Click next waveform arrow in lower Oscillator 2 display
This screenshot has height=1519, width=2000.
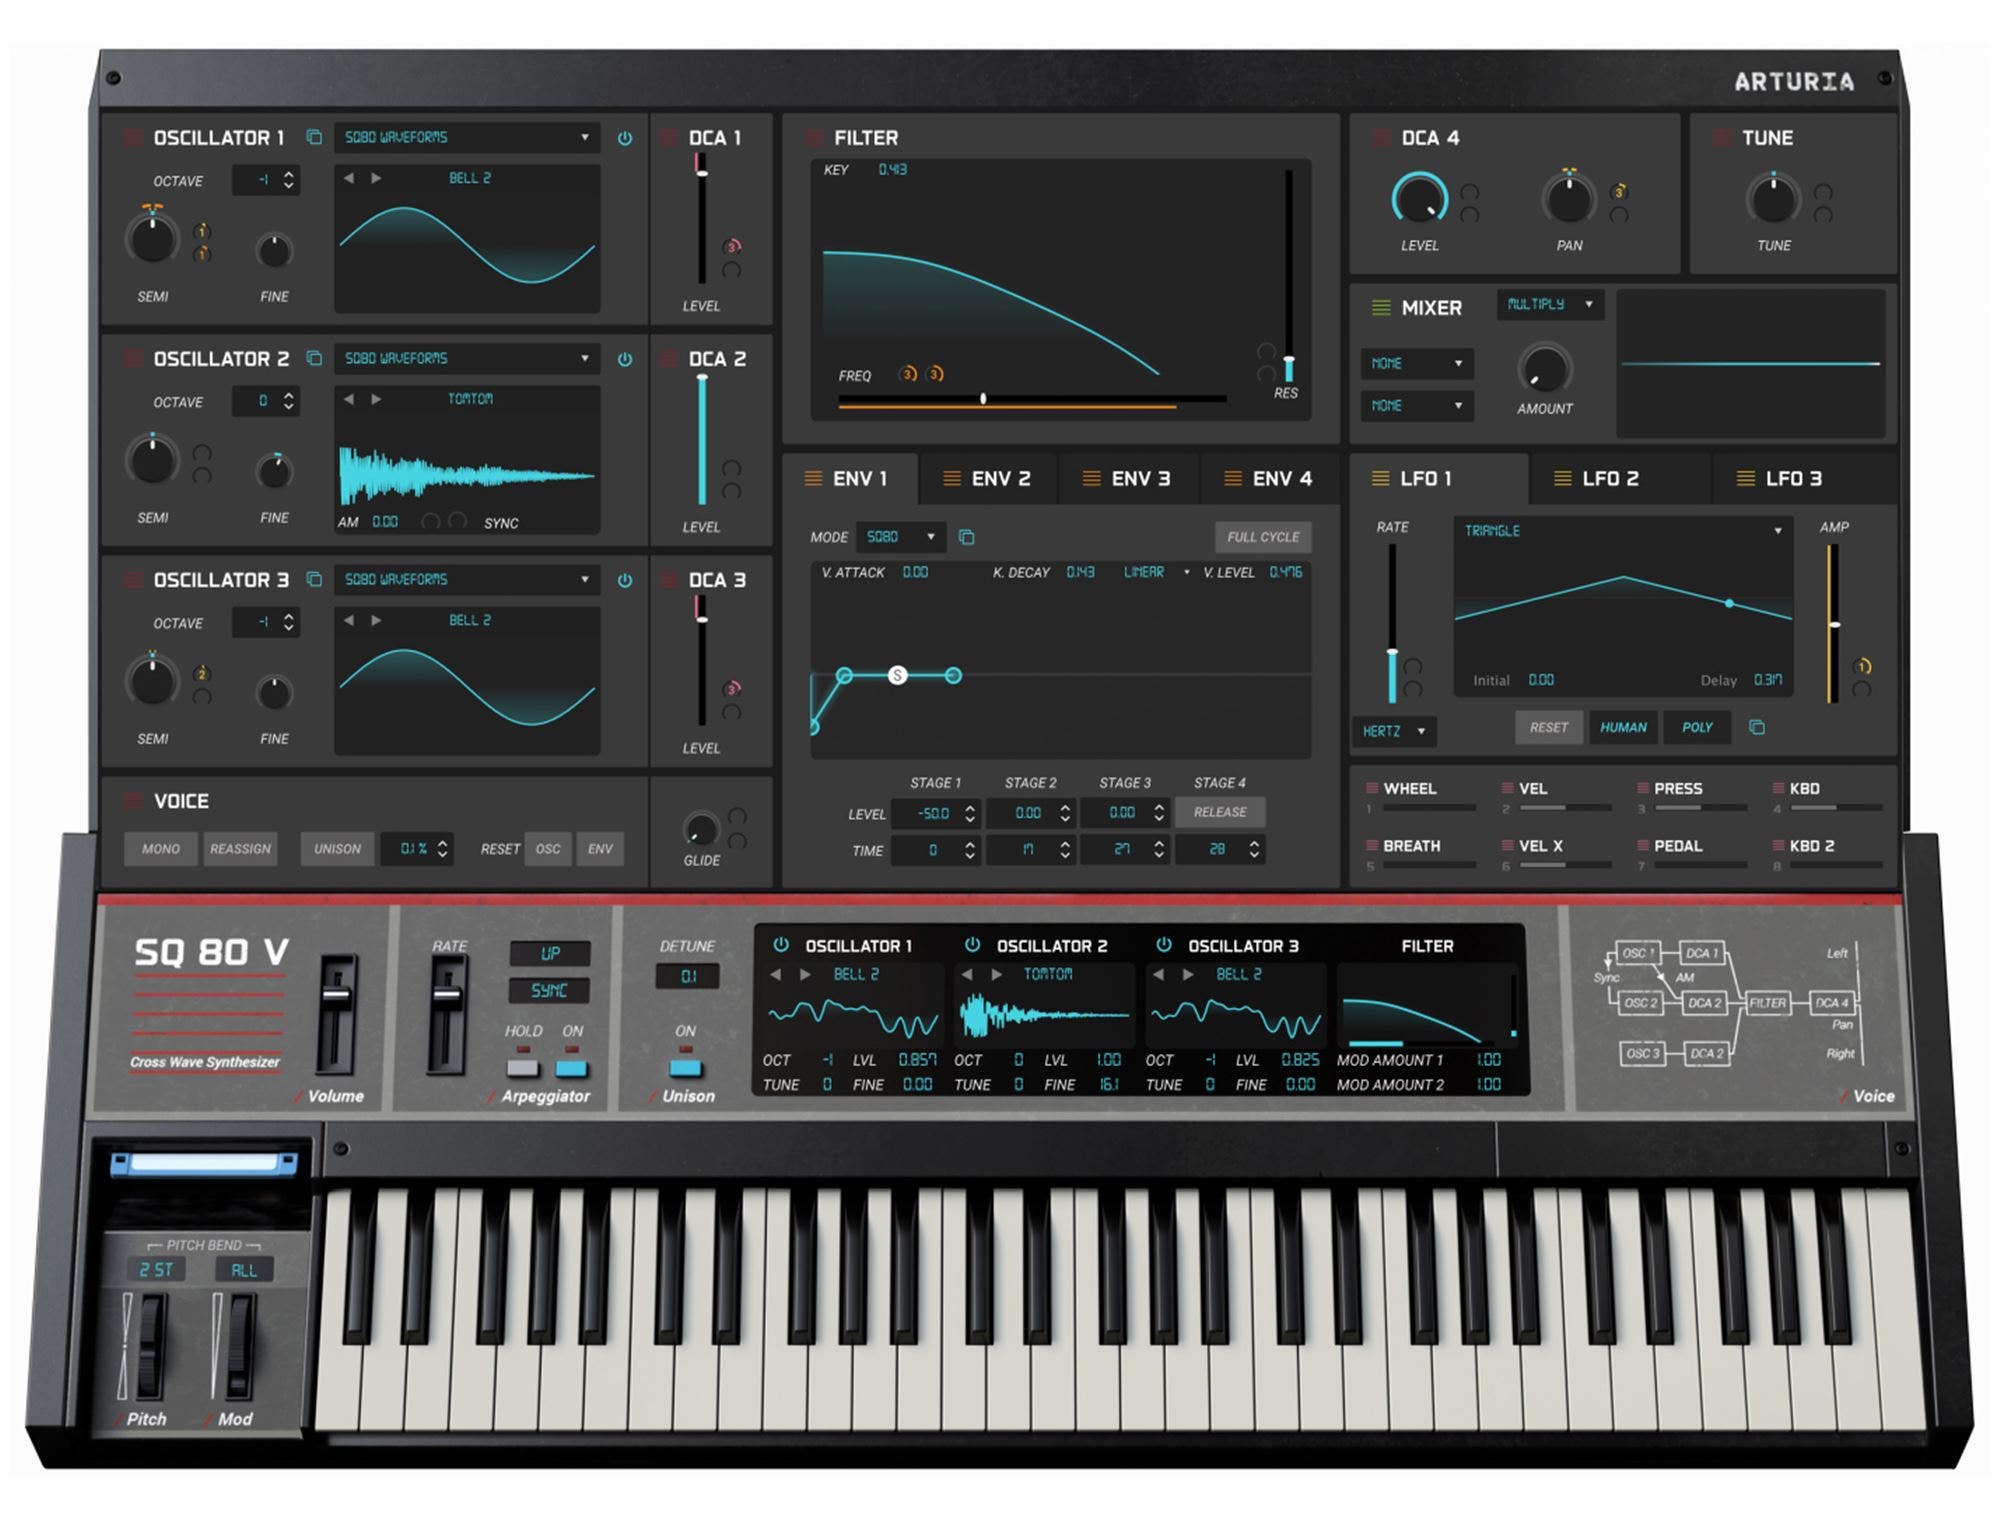pyautogui.click(x=997, y=974)
